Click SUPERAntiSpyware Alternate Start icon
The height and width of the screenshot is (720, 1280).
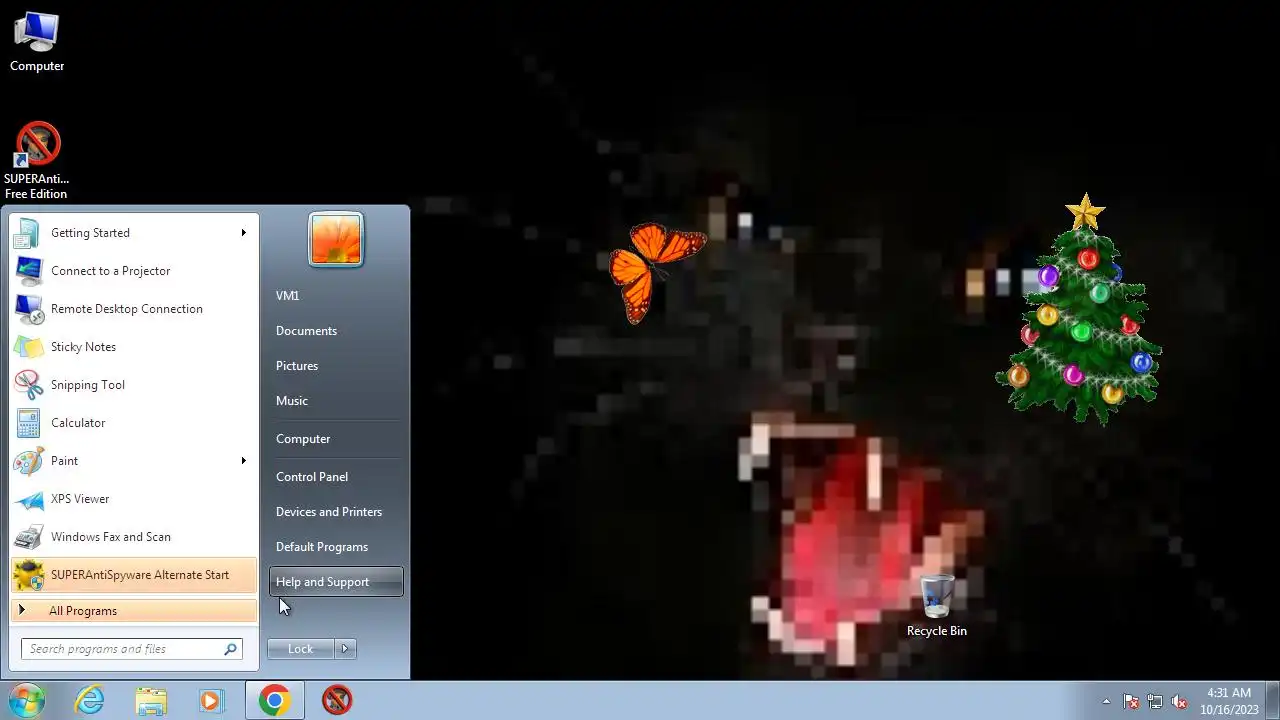[x=28, y=575]
